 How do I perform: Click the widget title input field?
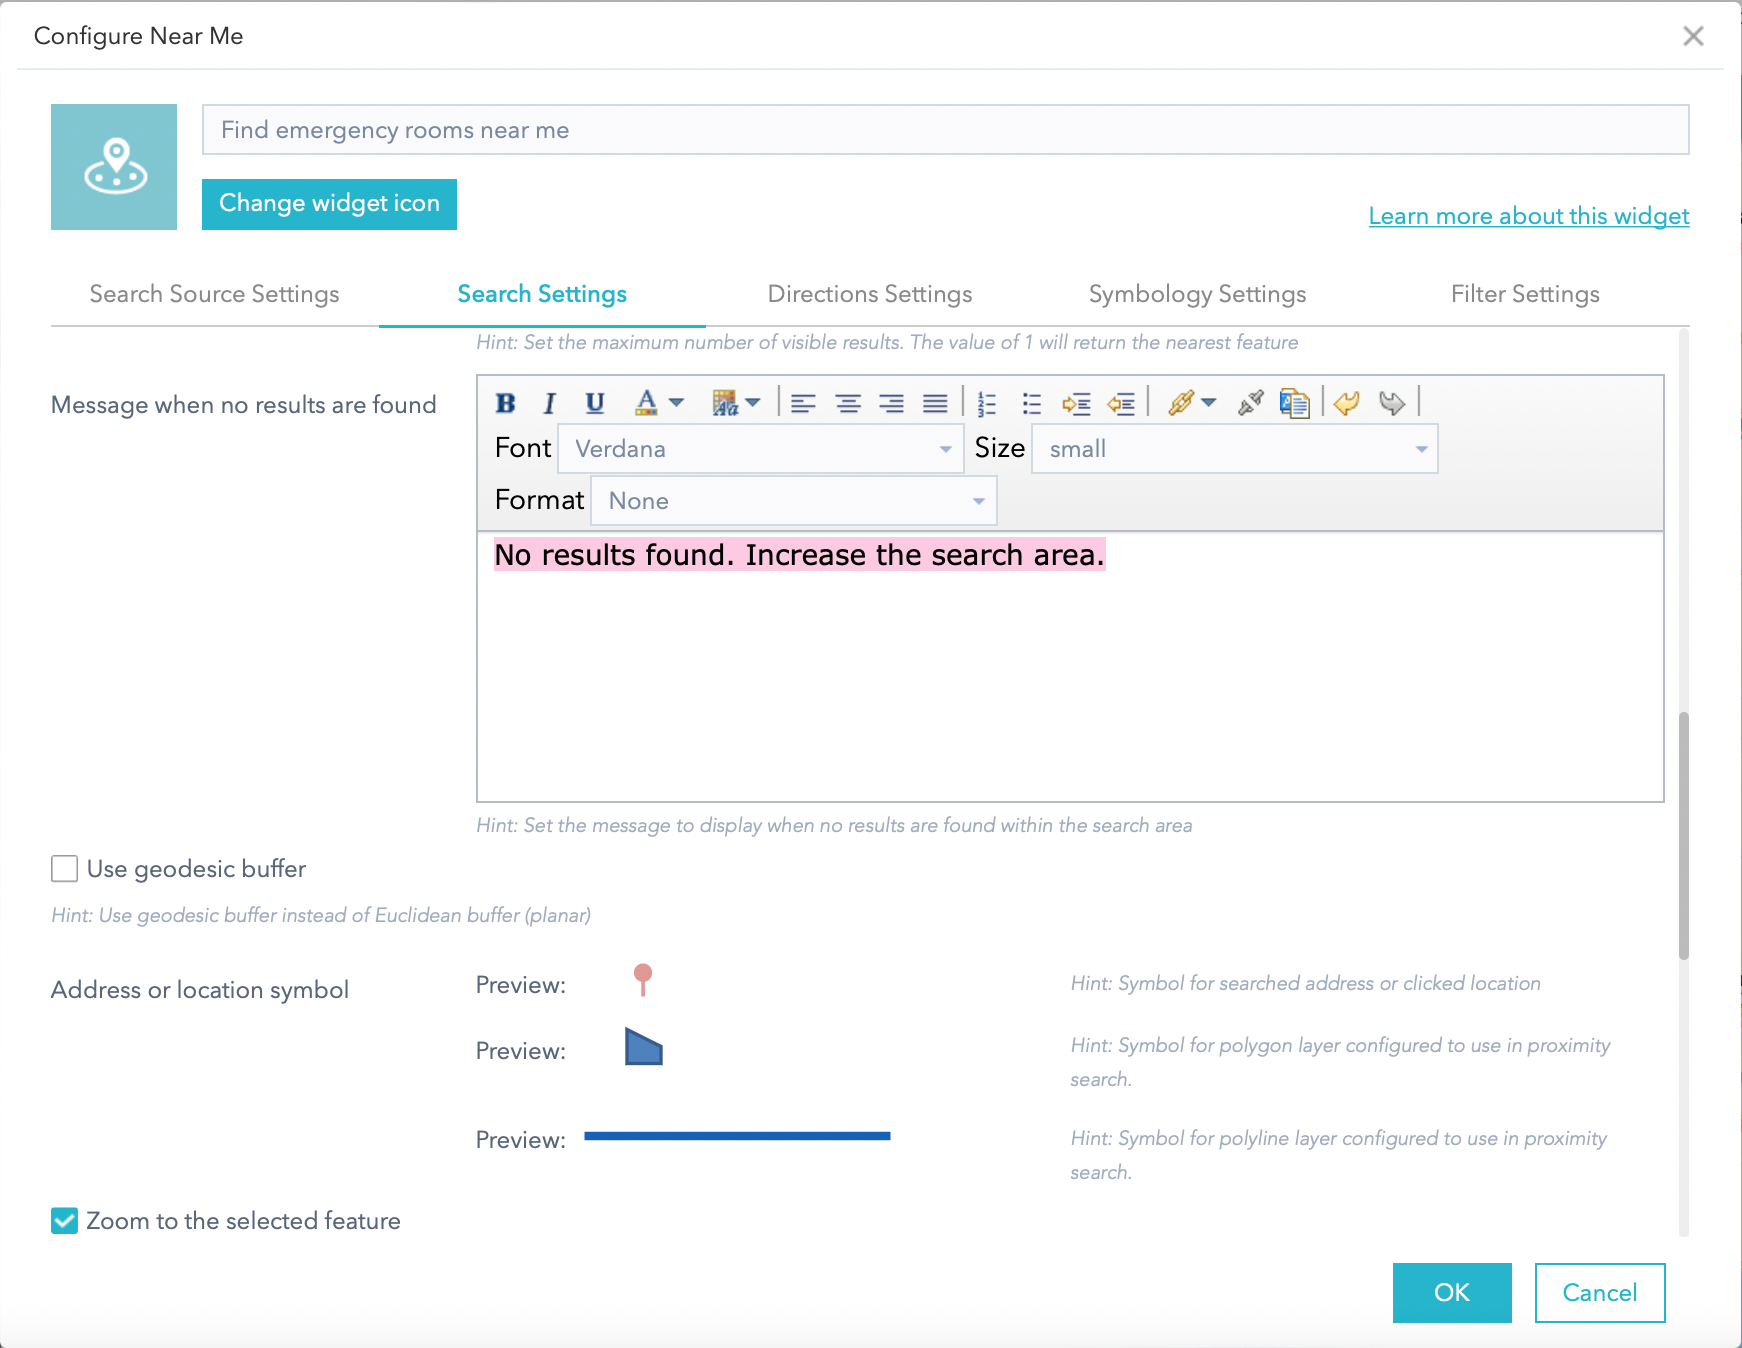[945, 130]
